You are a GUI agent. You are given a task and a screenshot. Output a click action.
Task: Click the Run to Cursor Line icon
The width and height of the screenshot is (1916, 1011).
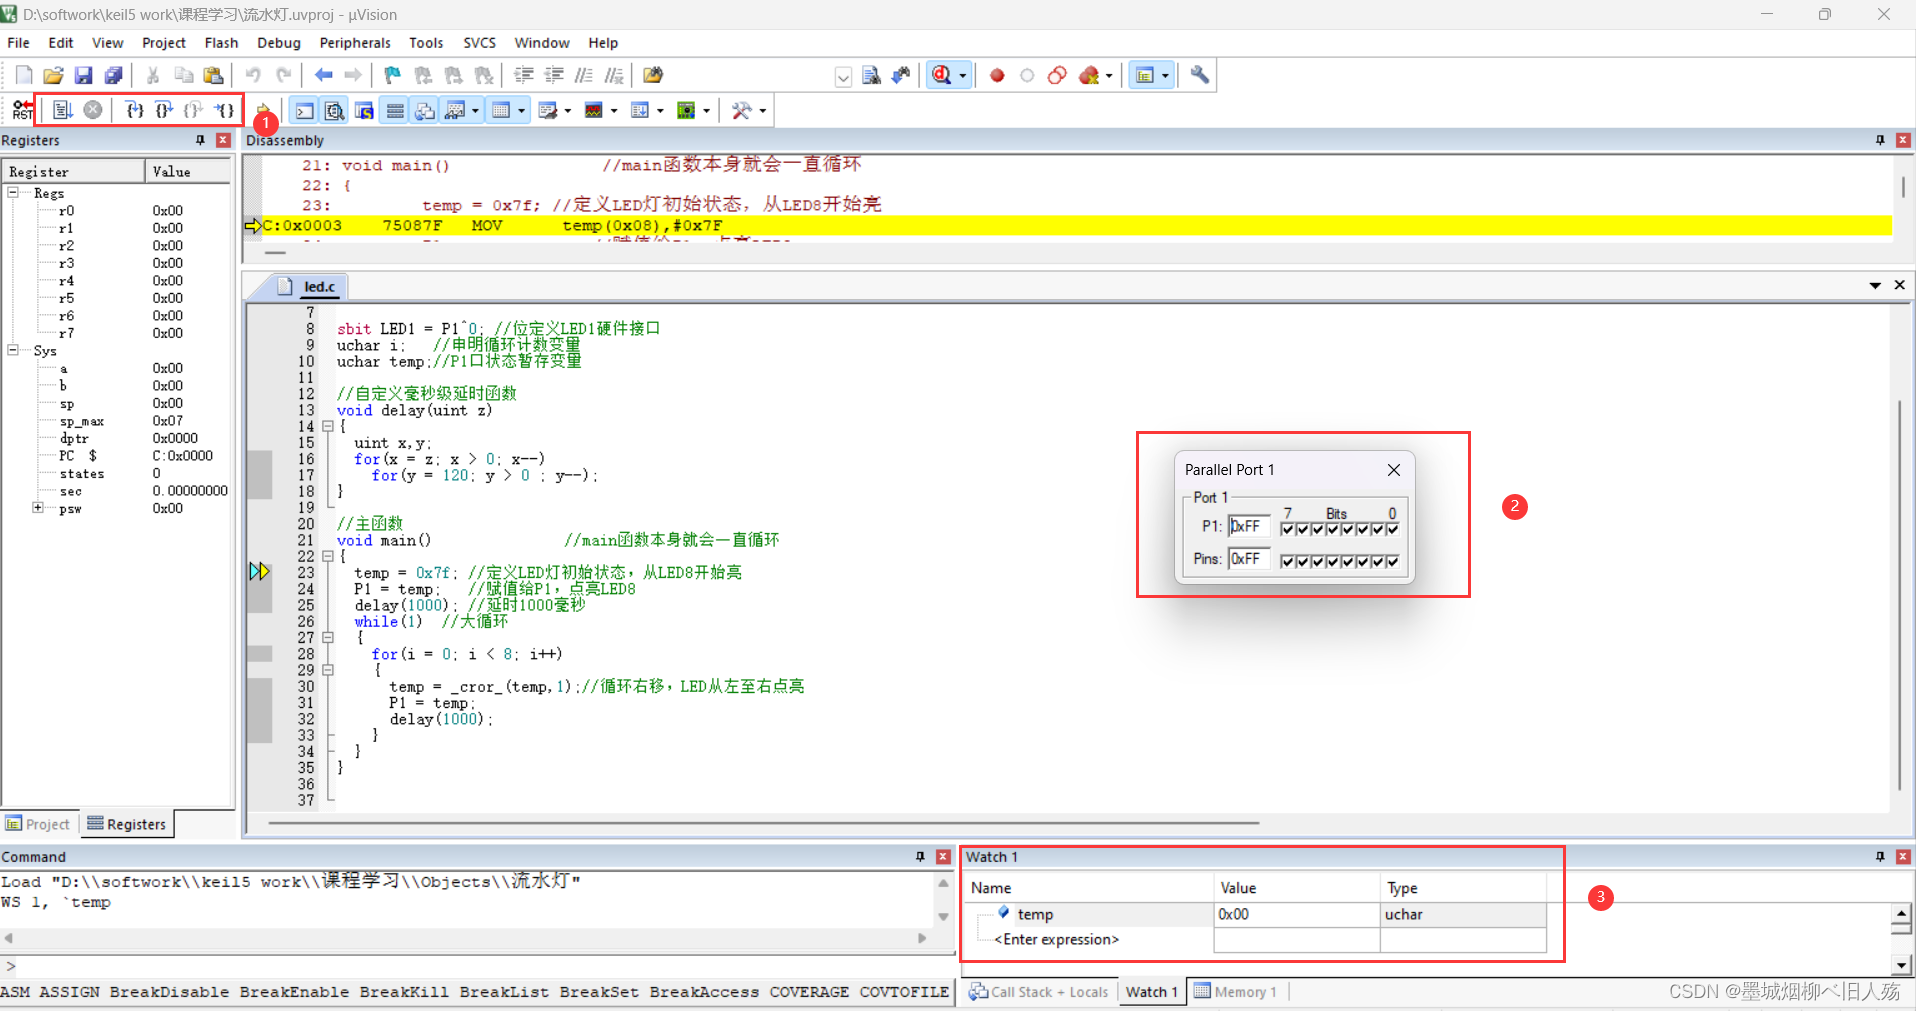[225, 110]
